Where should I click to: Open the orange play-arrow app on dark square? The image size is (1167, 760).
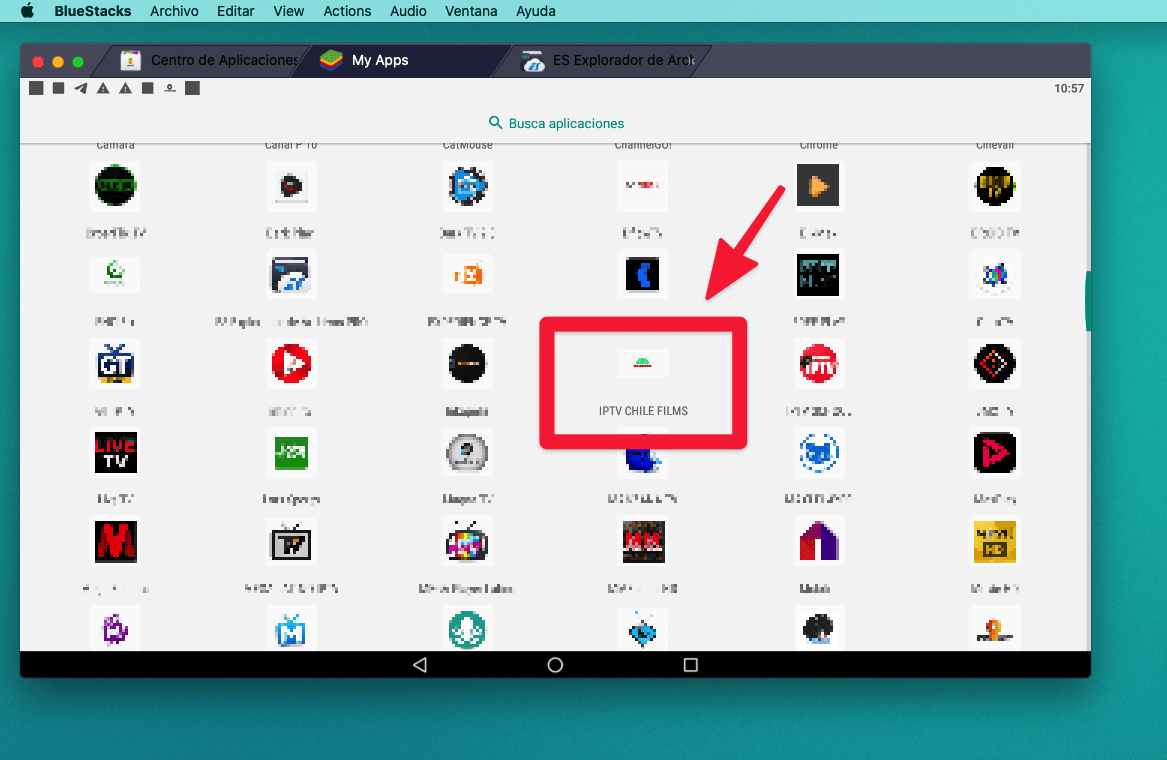(x=818, y=185)
